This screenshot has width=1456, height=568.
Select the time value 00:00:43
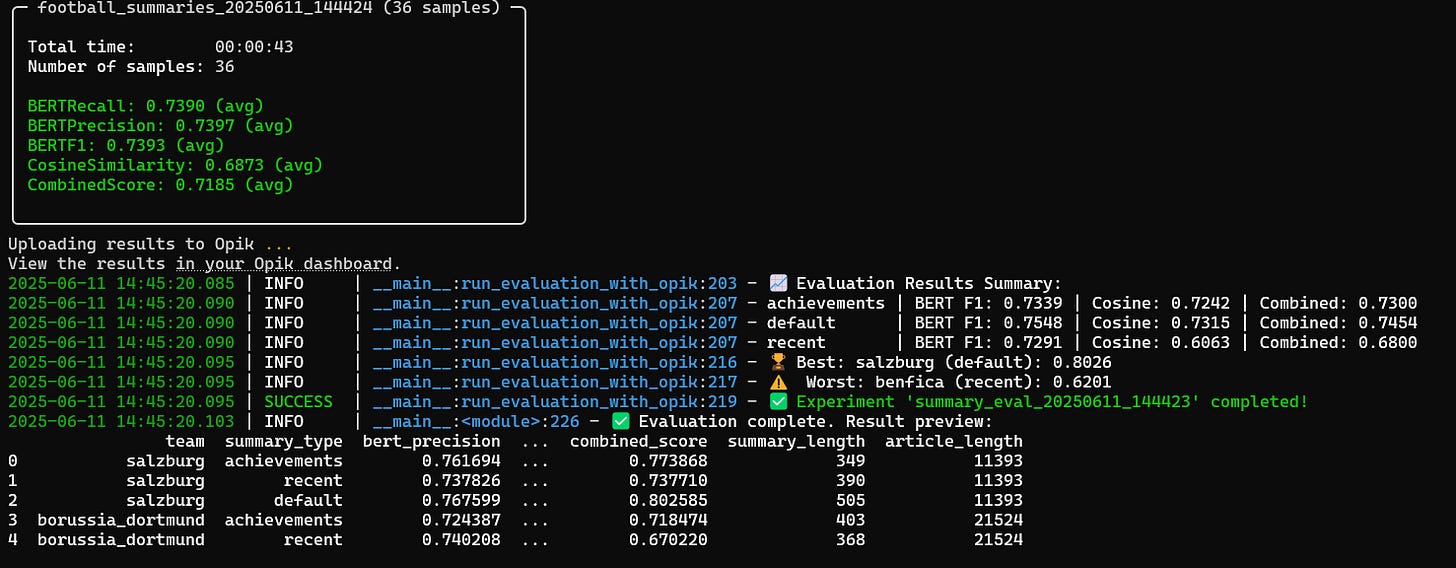[254, 47]
